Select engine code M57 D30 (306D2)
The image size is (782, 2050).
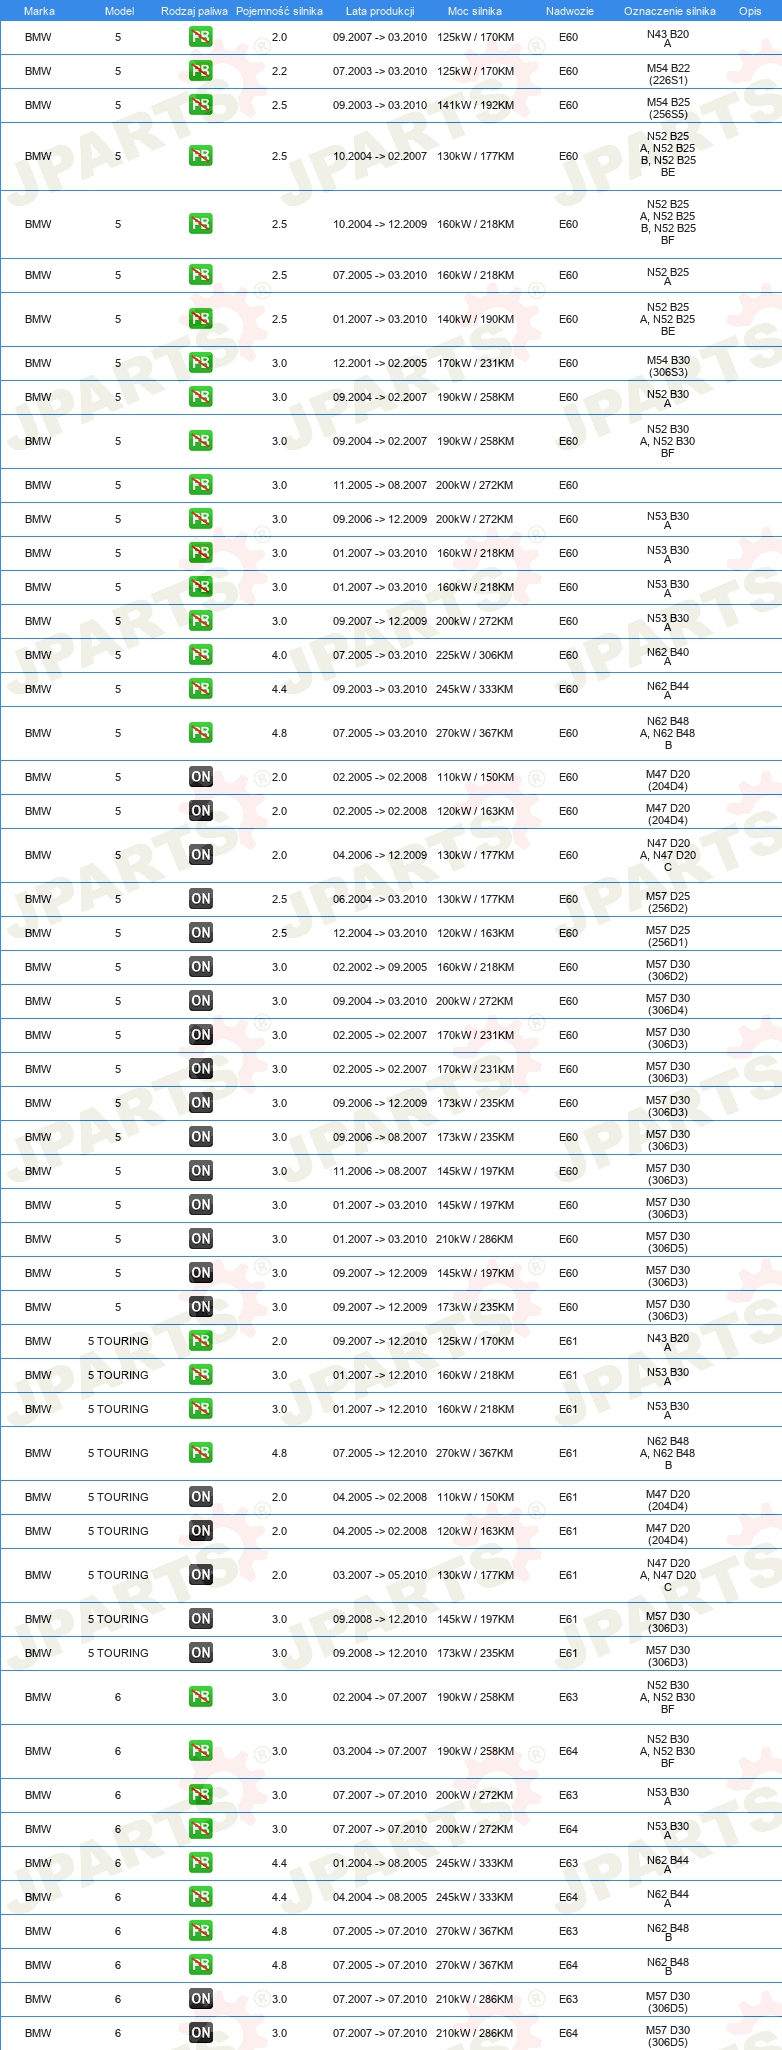coord(668,970)
